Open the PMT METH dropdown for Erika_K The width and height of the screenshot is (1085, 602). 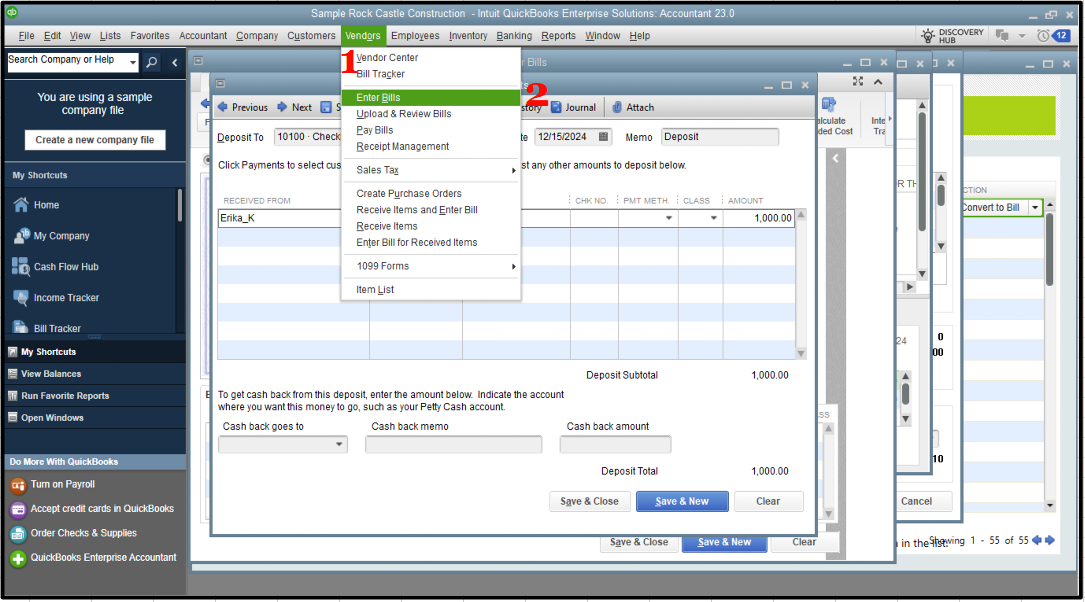pyautogui.click(x=668, y=218)
